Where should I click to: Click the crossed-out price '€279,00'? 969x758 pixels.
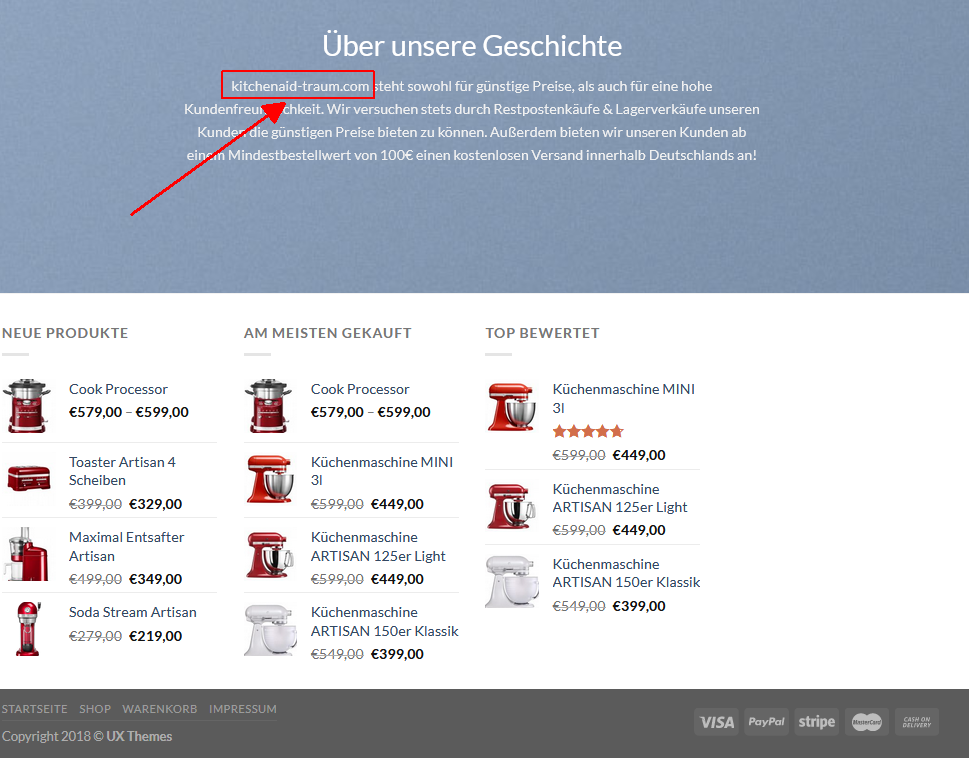(x=95, y=636)
